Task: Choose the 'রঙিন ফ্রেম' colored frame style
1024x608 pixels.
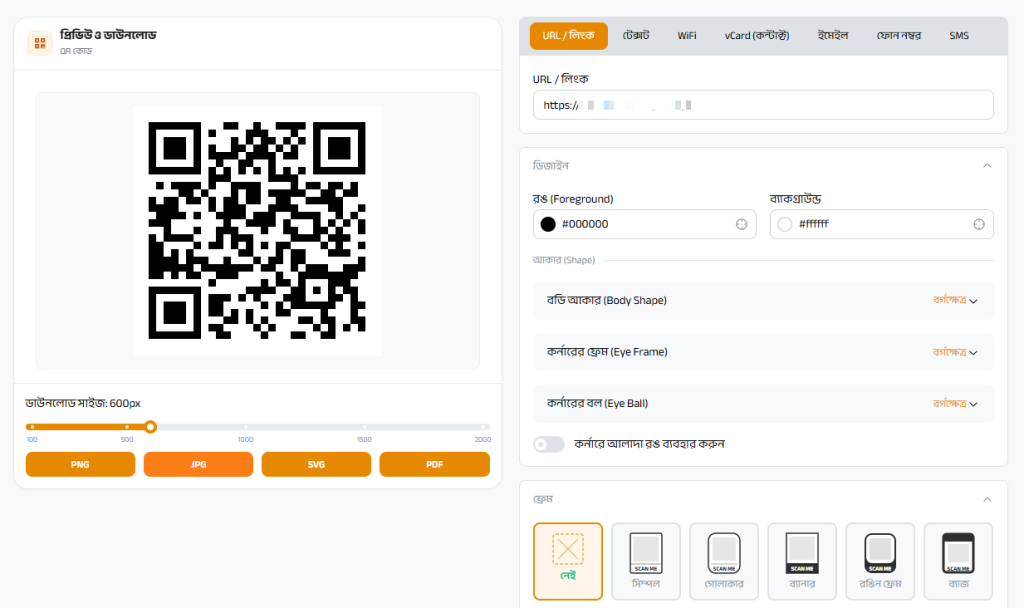Action: click(880, 561)
